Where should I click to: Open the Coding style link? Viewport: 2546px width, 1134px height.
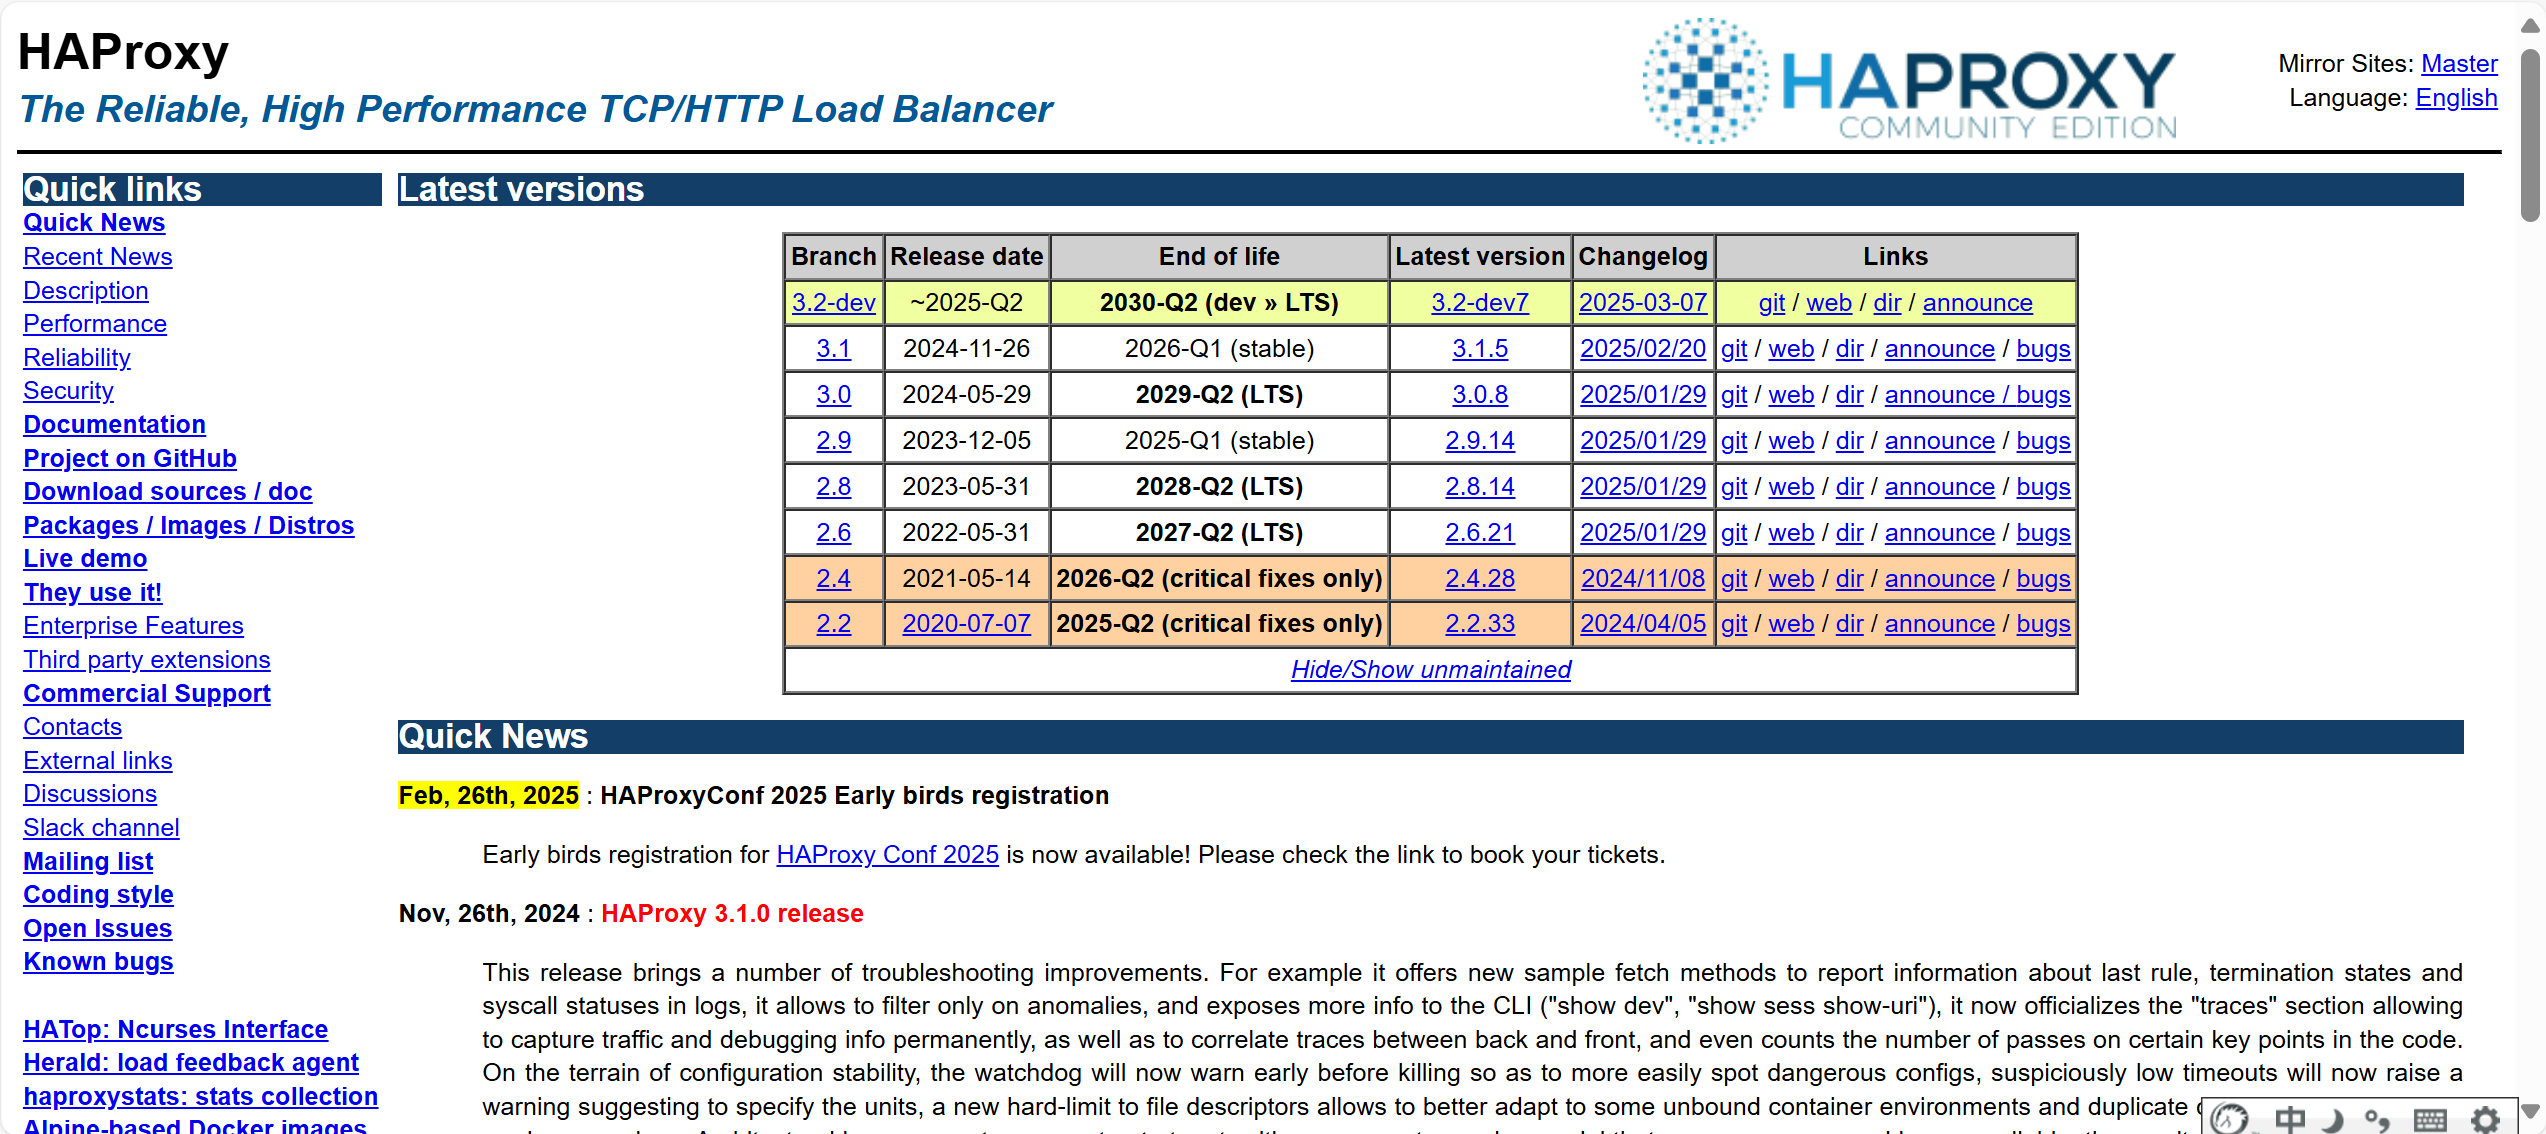(99, 895)
